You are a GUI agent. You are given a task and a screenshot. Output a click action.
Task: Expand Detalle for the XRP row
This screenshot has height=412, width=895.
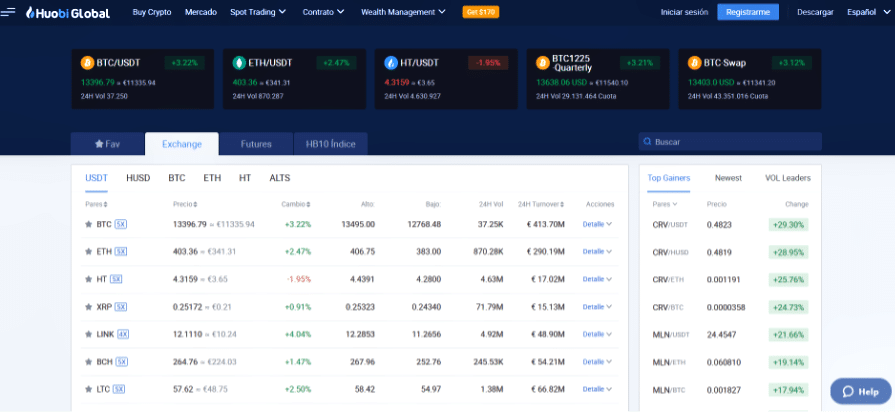(597, 307)
